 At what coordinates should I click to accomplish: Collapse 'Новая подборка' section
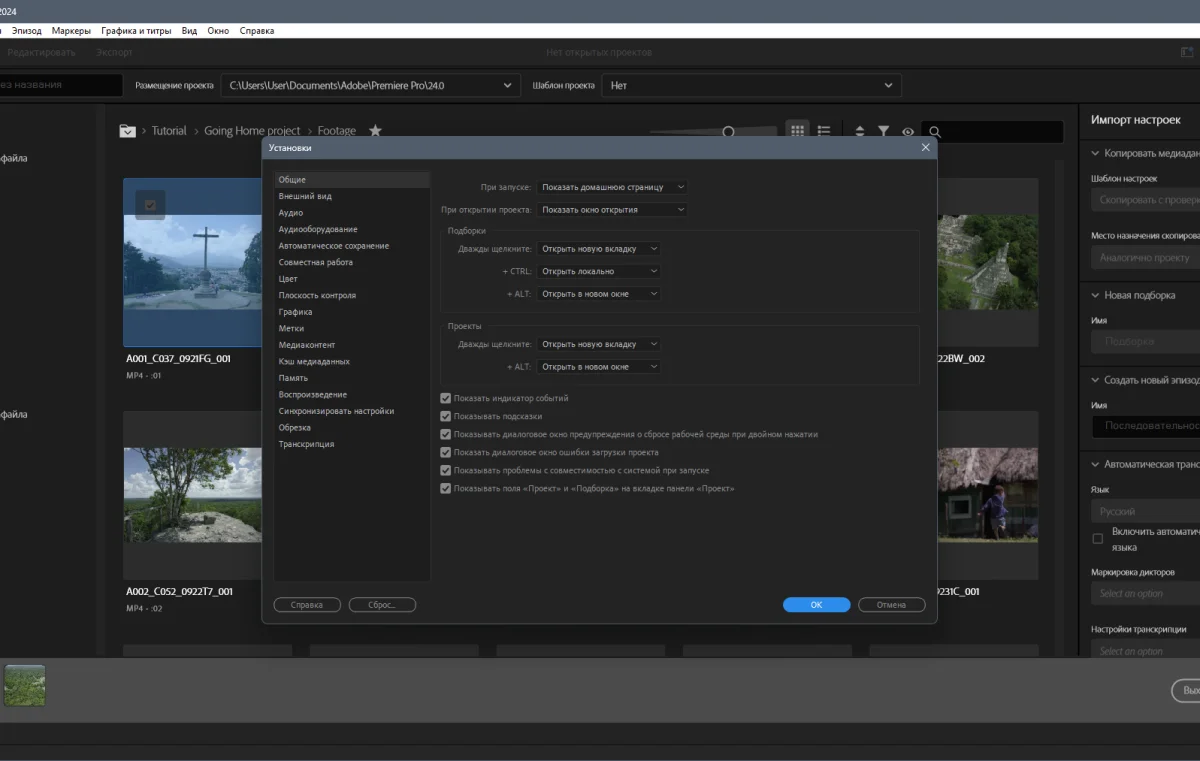click(x=1094, y=296)
